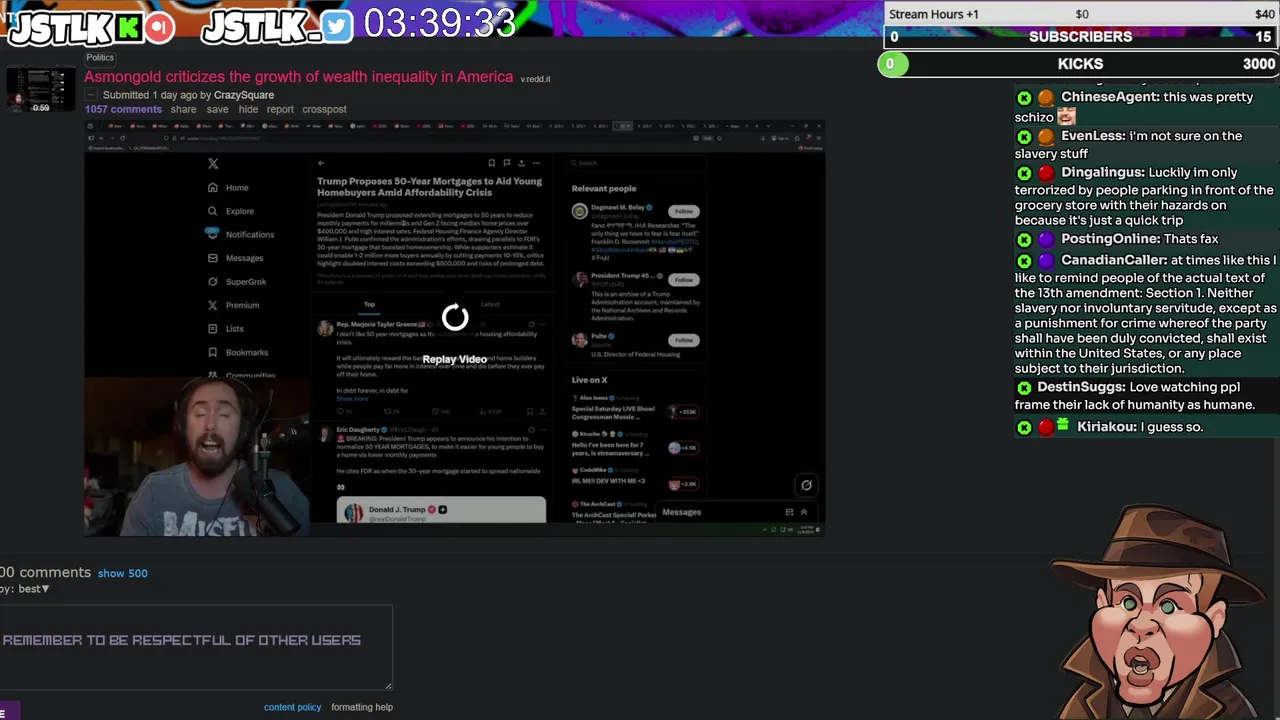Click the comment box resize handle corner
This screenshot has width=1280, height=720.
389,686
